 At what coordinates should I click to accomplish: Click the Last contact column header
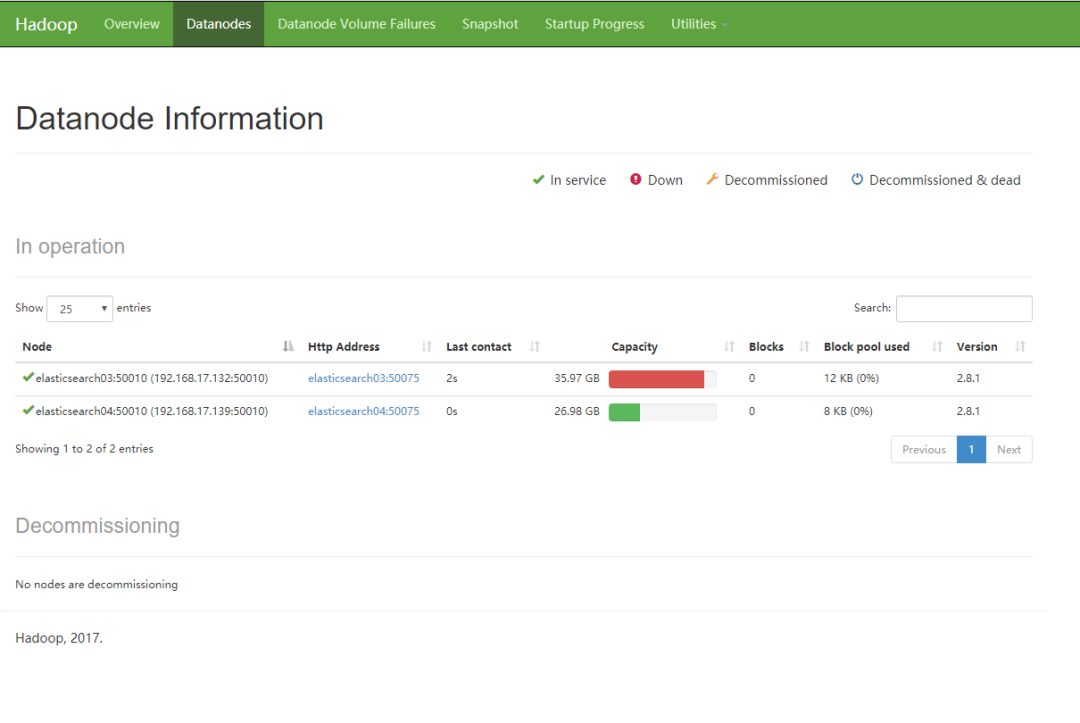point(493,346)
